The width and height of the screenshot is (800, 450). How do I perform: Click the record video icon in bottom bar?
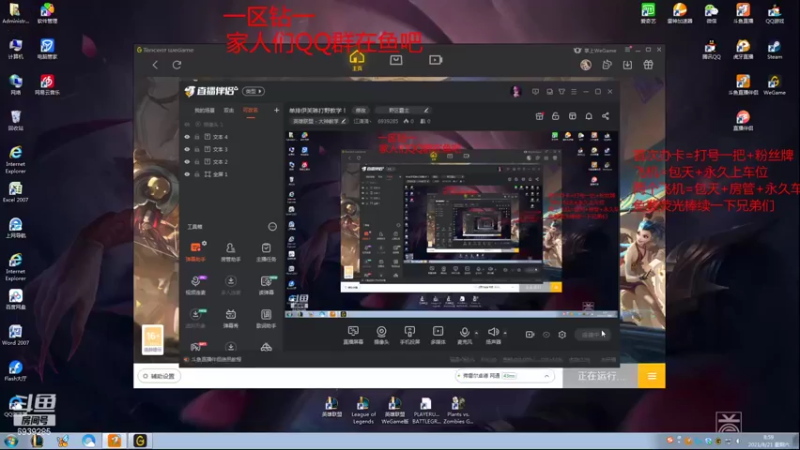click(x=530, y=335)
